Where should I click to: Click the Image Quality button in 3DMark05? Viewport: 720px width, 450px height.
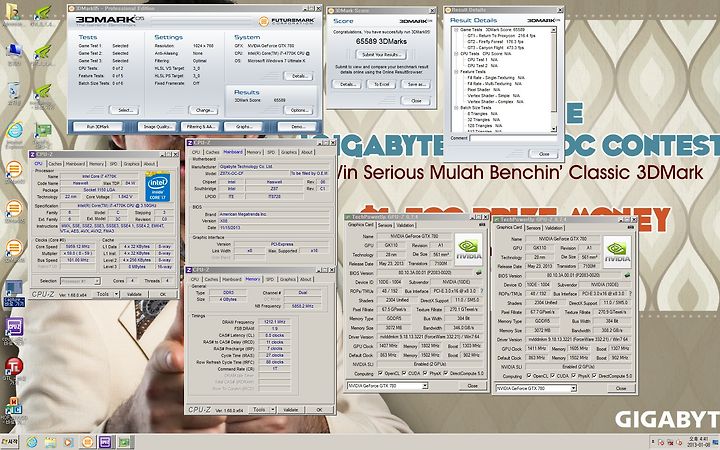tap(157, 127)
